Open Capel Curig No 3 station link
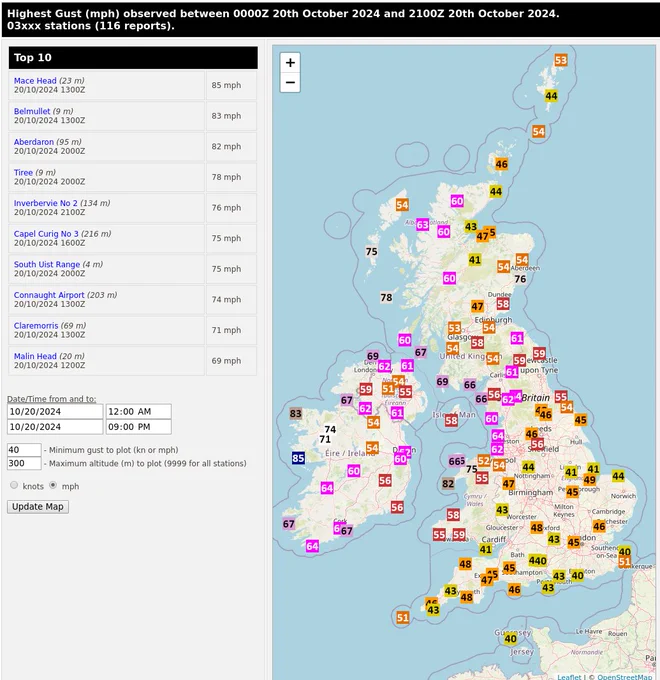660x680 pixels. [46, 234]
